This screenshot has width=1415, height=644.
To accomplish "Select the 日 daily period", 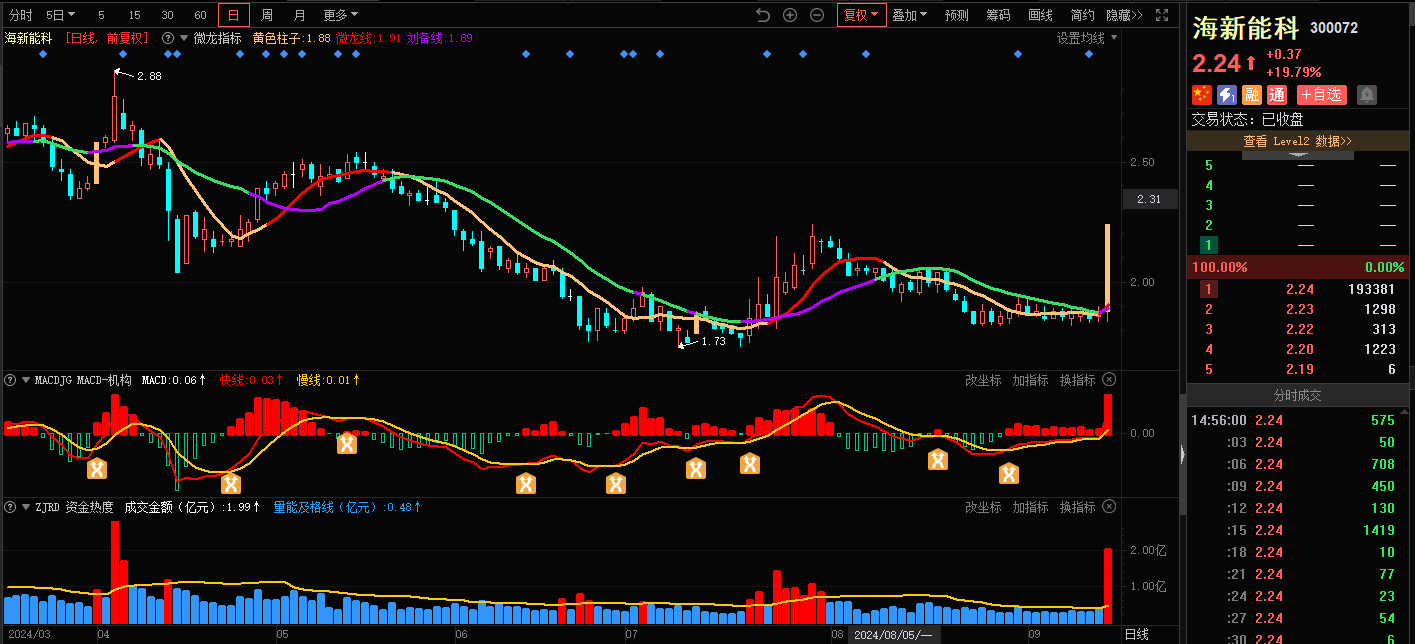I will pyautogui.click(x=234, y=15).
